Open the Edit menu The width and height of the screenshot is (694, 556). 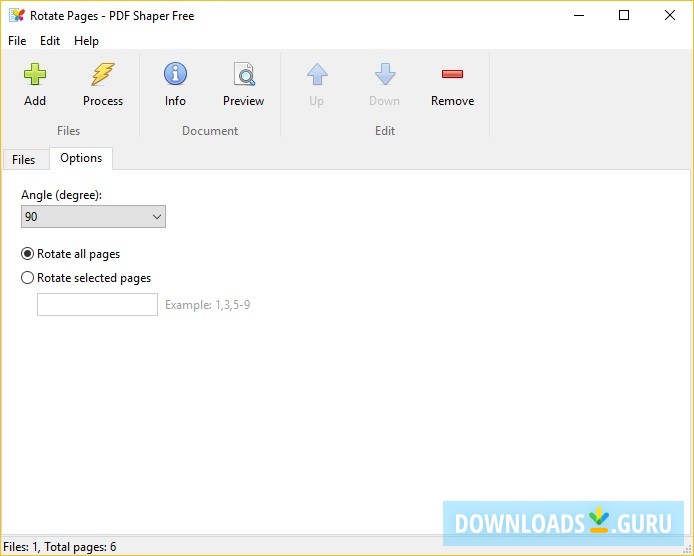pyautogui.click(x=50, y=41)
